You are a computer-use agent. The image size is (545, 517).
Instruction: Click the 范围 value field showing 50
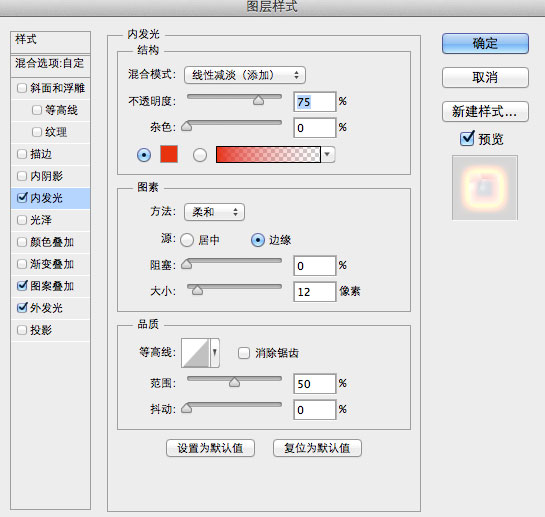pyautogui.click(x=315, y=384)
